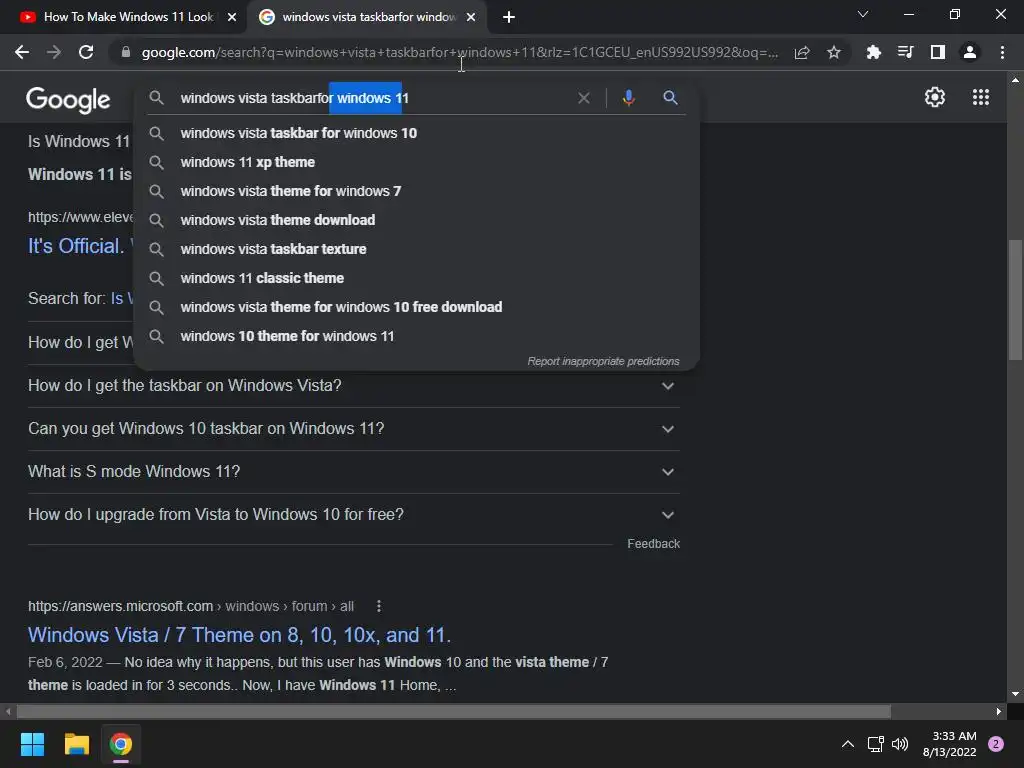
Task: Expand "What is S mode Windows 11?"
Action: click(x=353, y=472)
